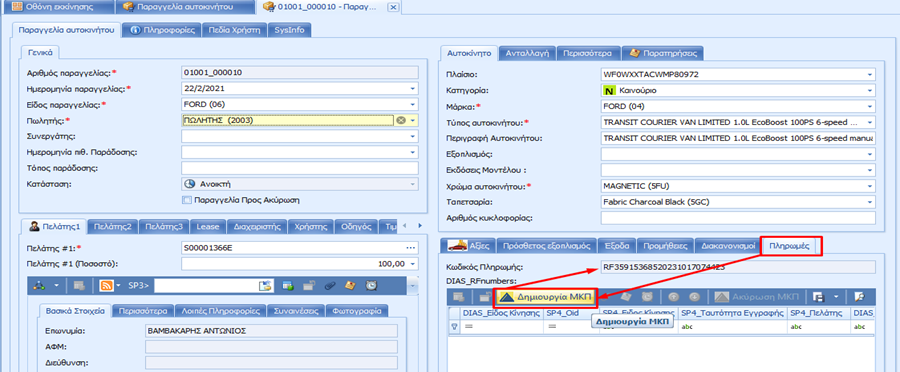The width and height of the screenshot is (900, 372).
Task: Click the down arrow icon in payments toolbar
Action: pos(695,297)
